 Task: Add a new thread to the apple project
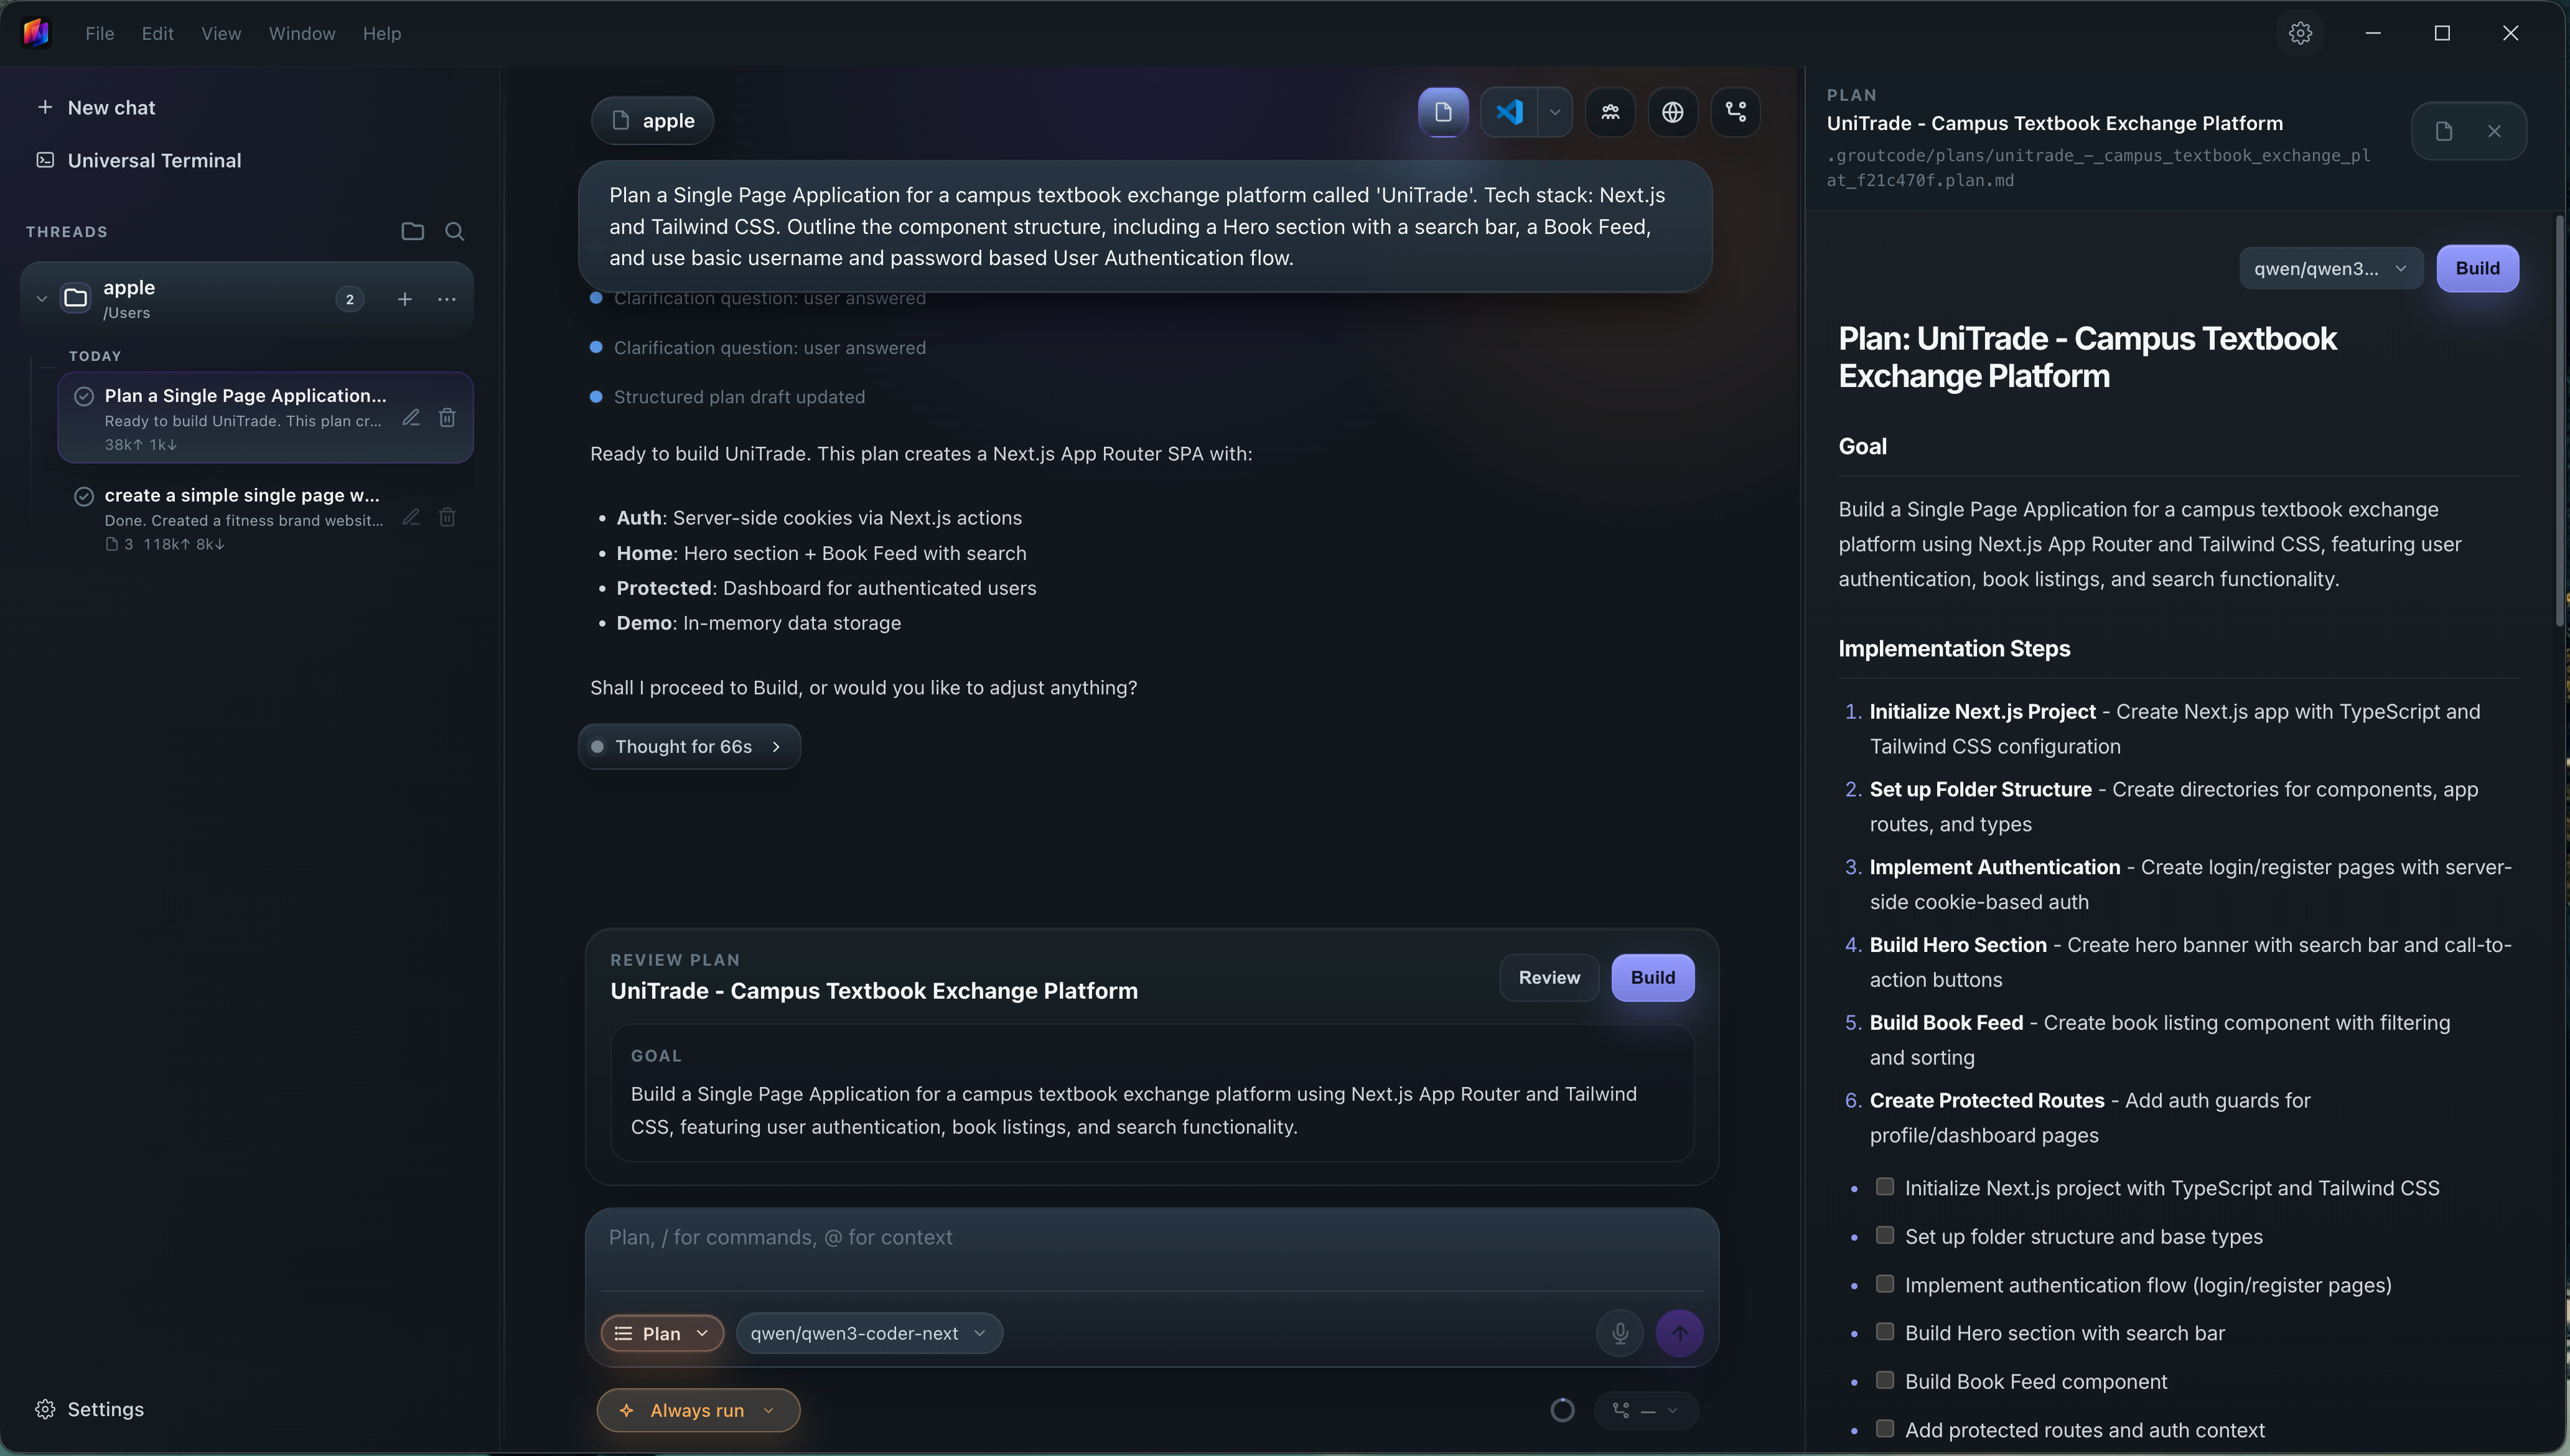pyautogui.click(x=405, y=299)
